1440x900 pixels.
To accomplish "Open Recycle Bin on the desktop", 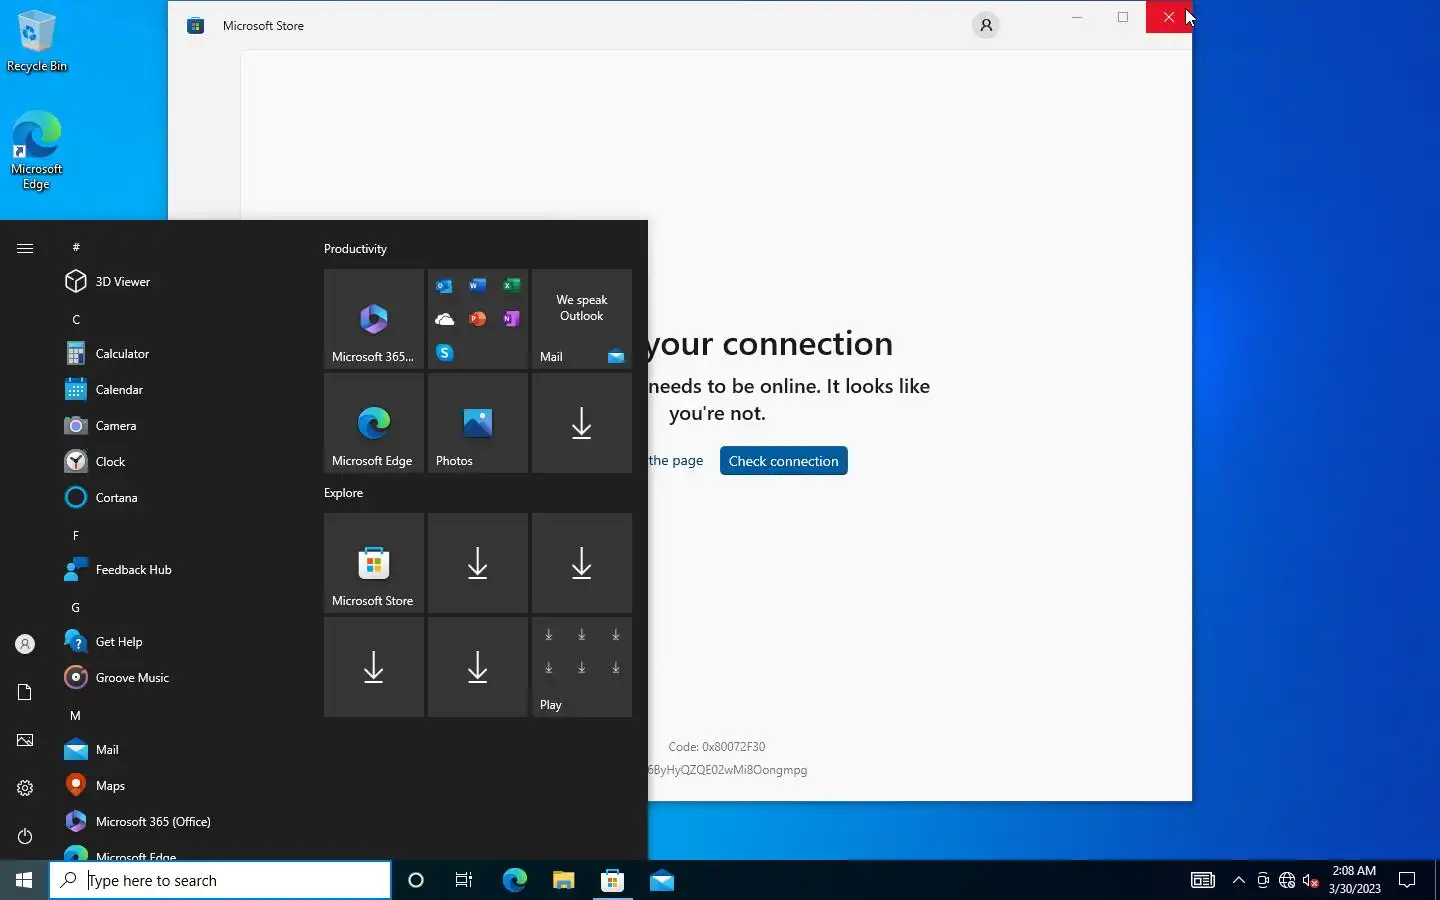I will coord(37,41).
